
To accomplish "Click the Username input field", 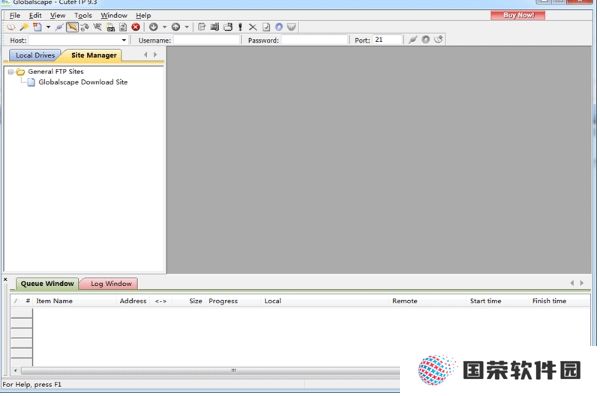I will point(206,40).
